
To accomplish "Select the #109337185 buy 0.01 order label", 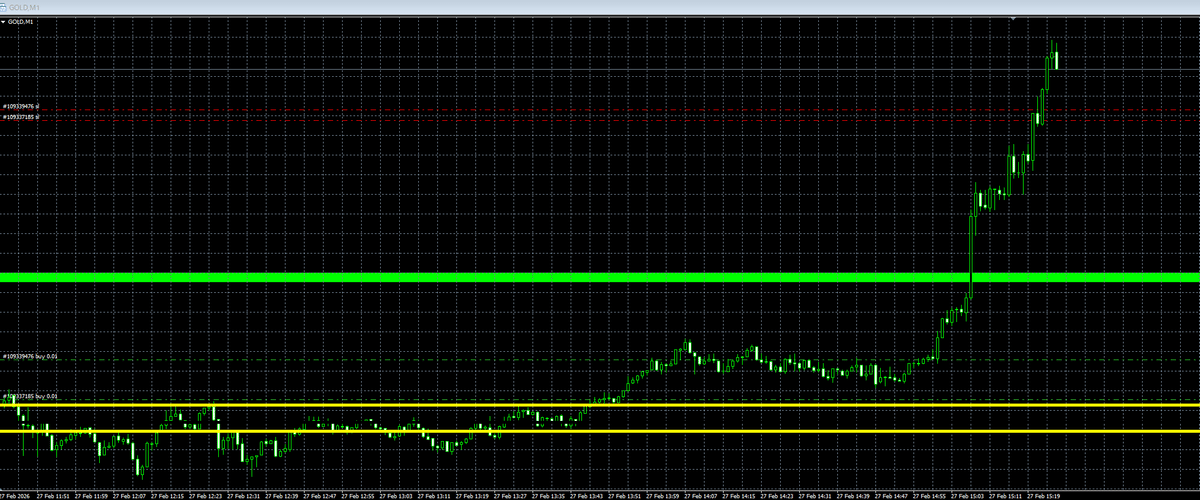I will [x=31, y=397].
